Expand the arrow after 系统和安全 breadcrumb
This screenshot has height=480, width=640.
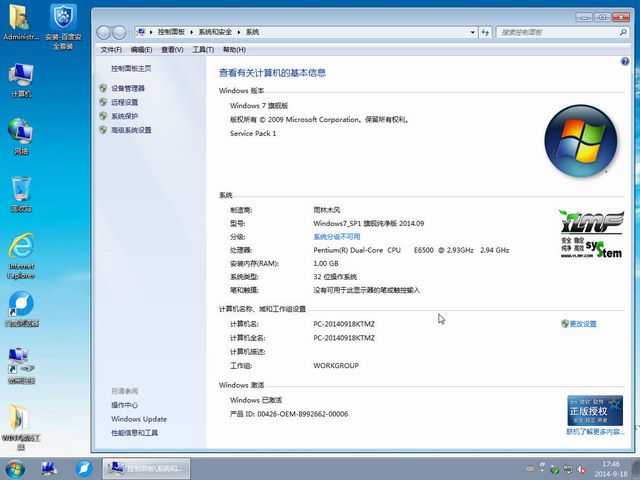pos(239,32)
